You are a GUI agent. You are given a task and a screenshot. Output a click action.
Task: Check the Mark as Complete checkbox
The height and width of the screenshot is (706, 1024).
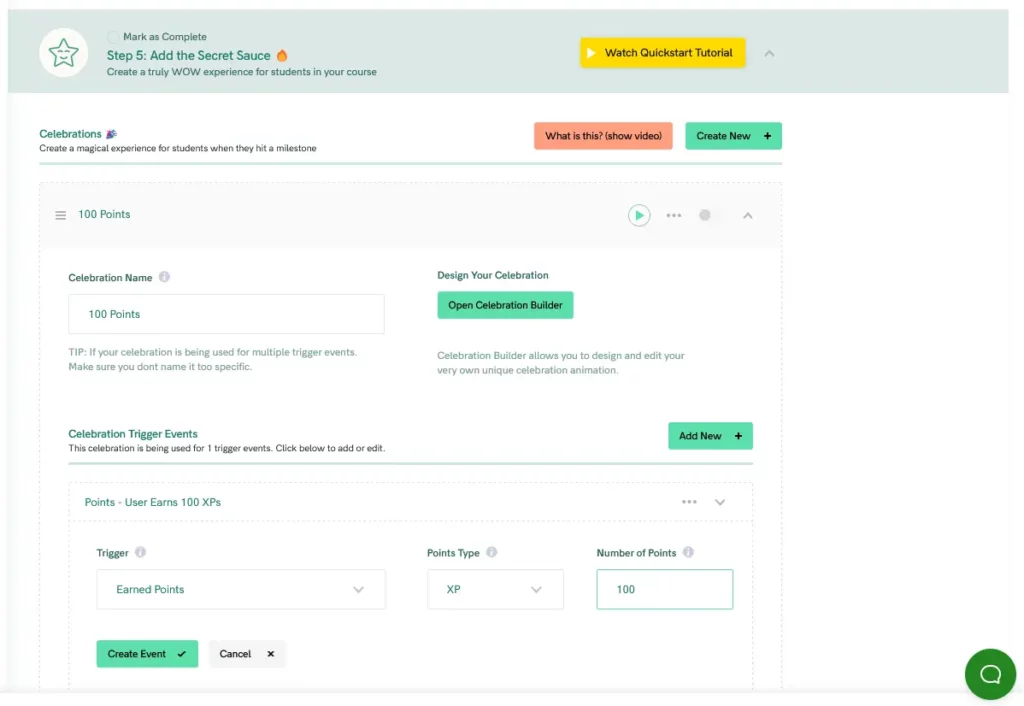coord(112,36)
